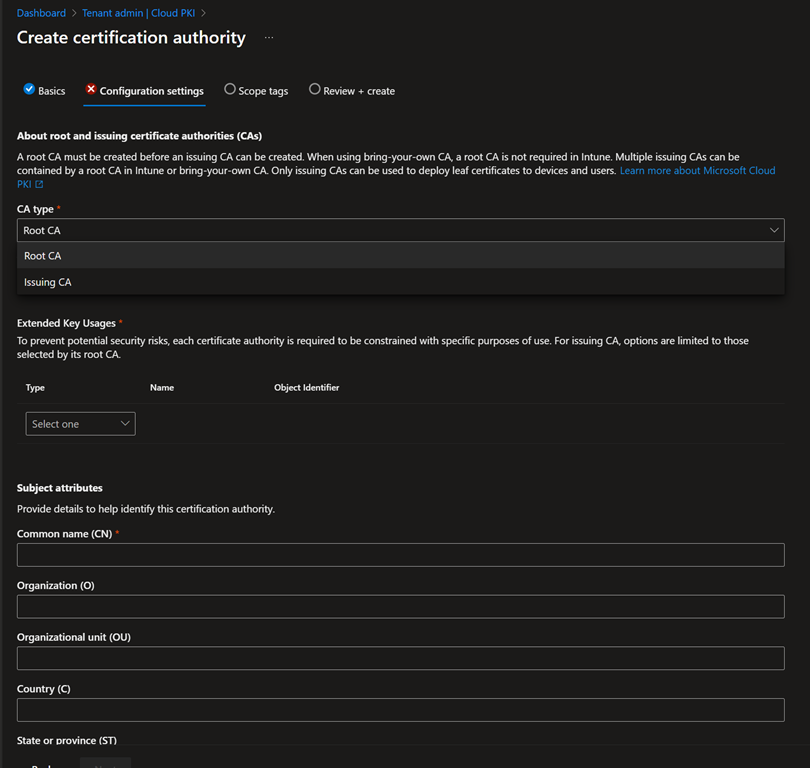Image resolution: width=810 pixels, height=768 pixels.
Task: Choose Issuing CA from the dropdown list
Action: pos(48,282)
